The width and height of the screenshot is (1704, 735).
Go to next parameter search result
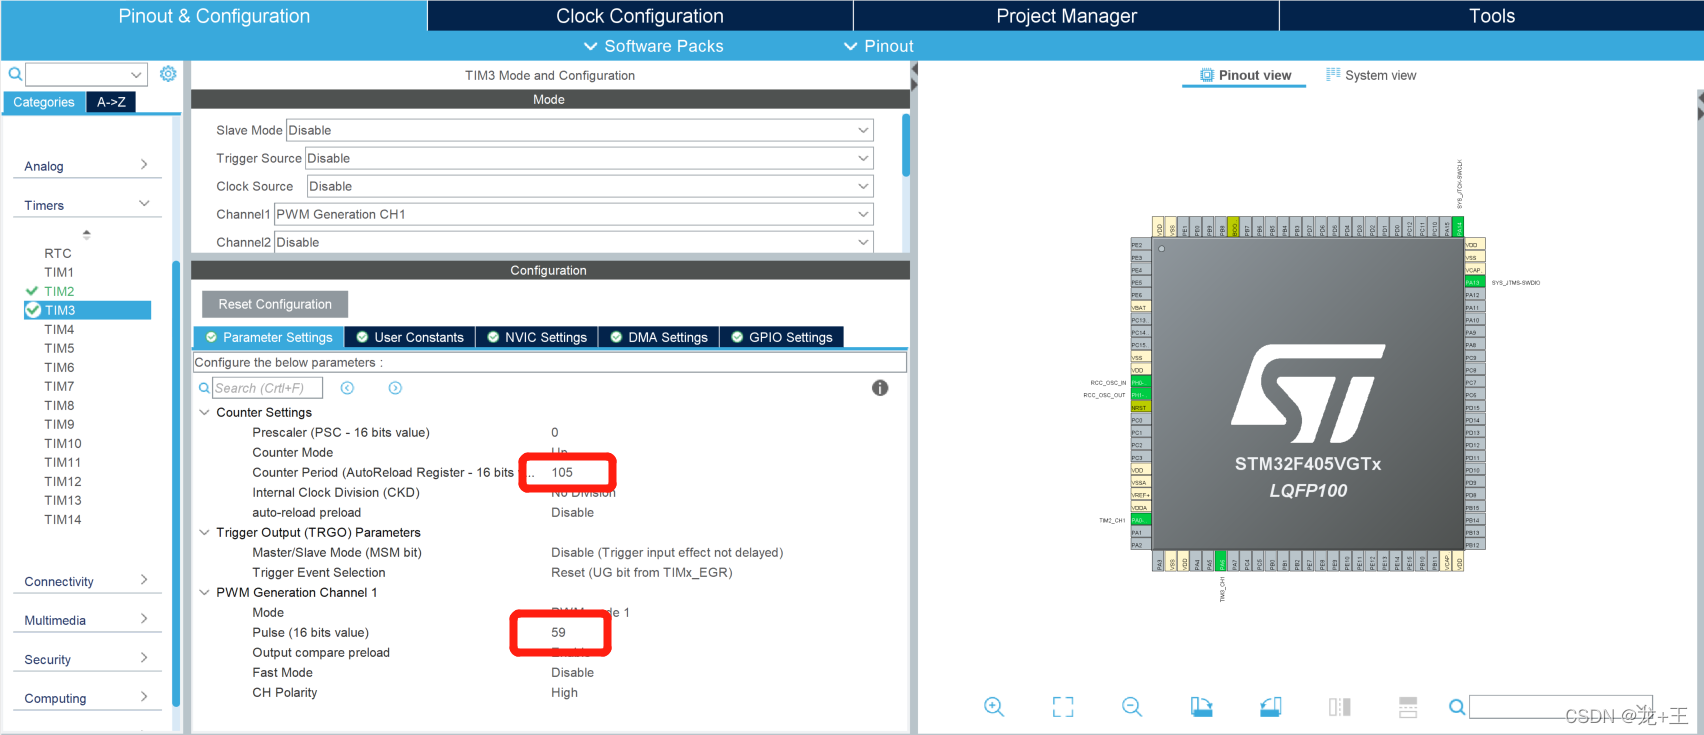[x=395, y=388]
